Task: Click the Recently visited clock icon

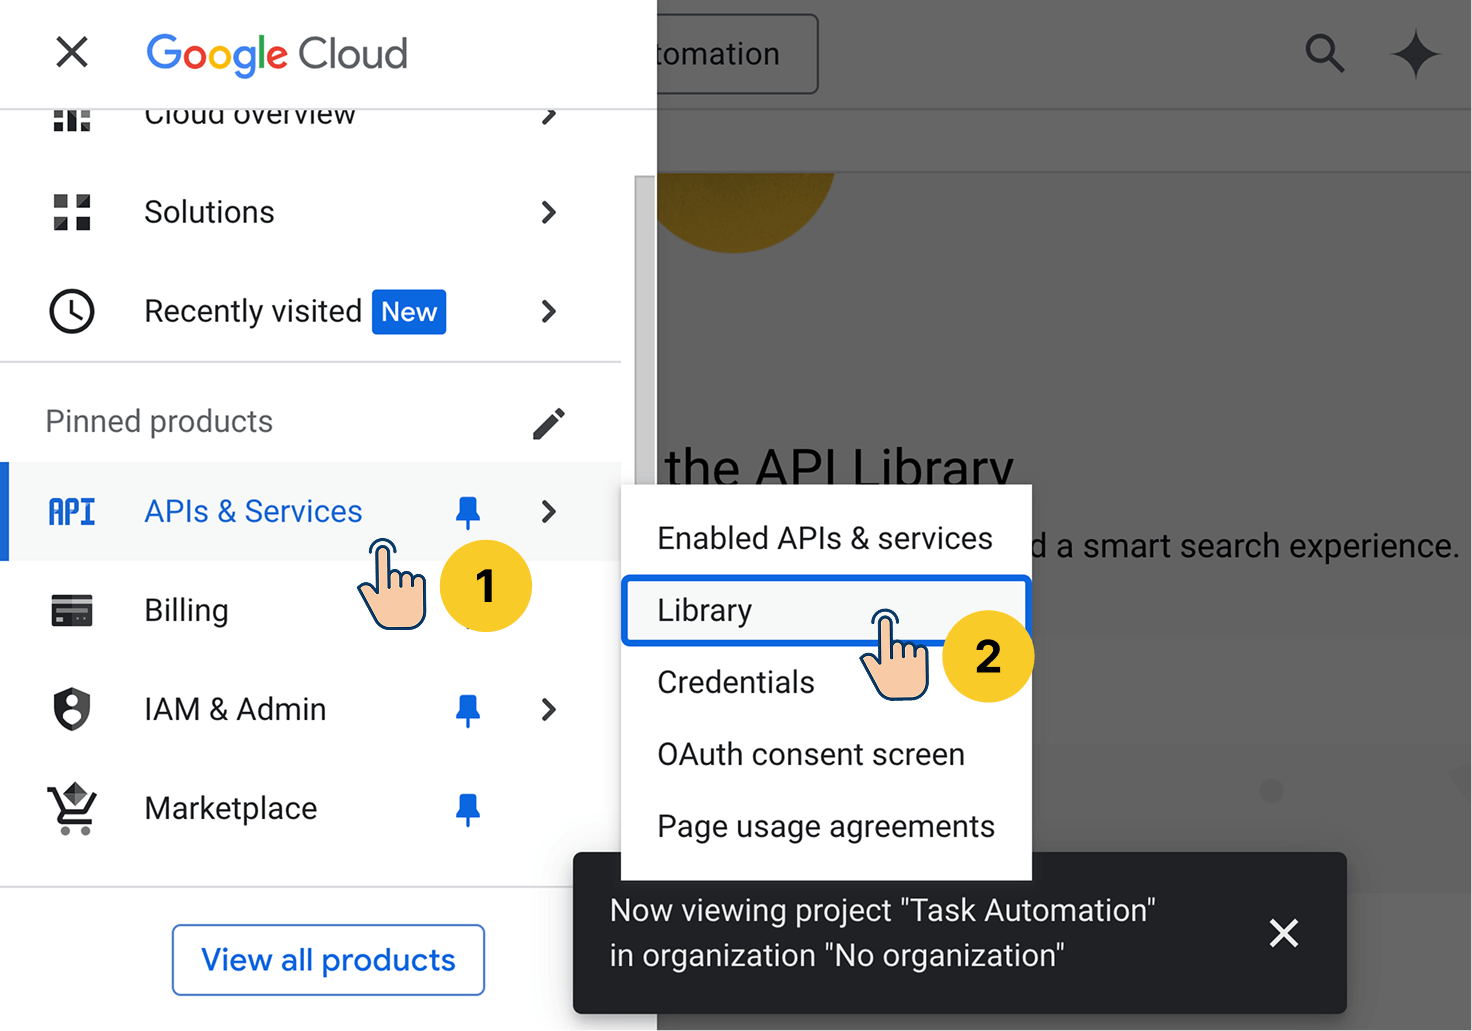Action: click(x=72, y=311)
